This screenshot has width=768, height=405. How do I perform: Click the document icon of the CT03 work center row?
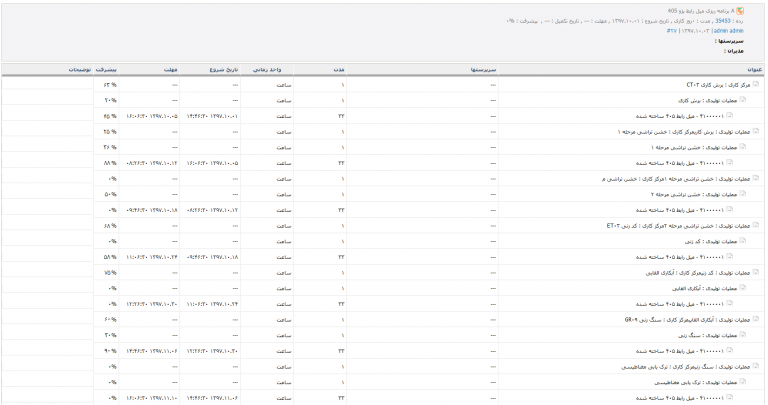click(755, 84)
